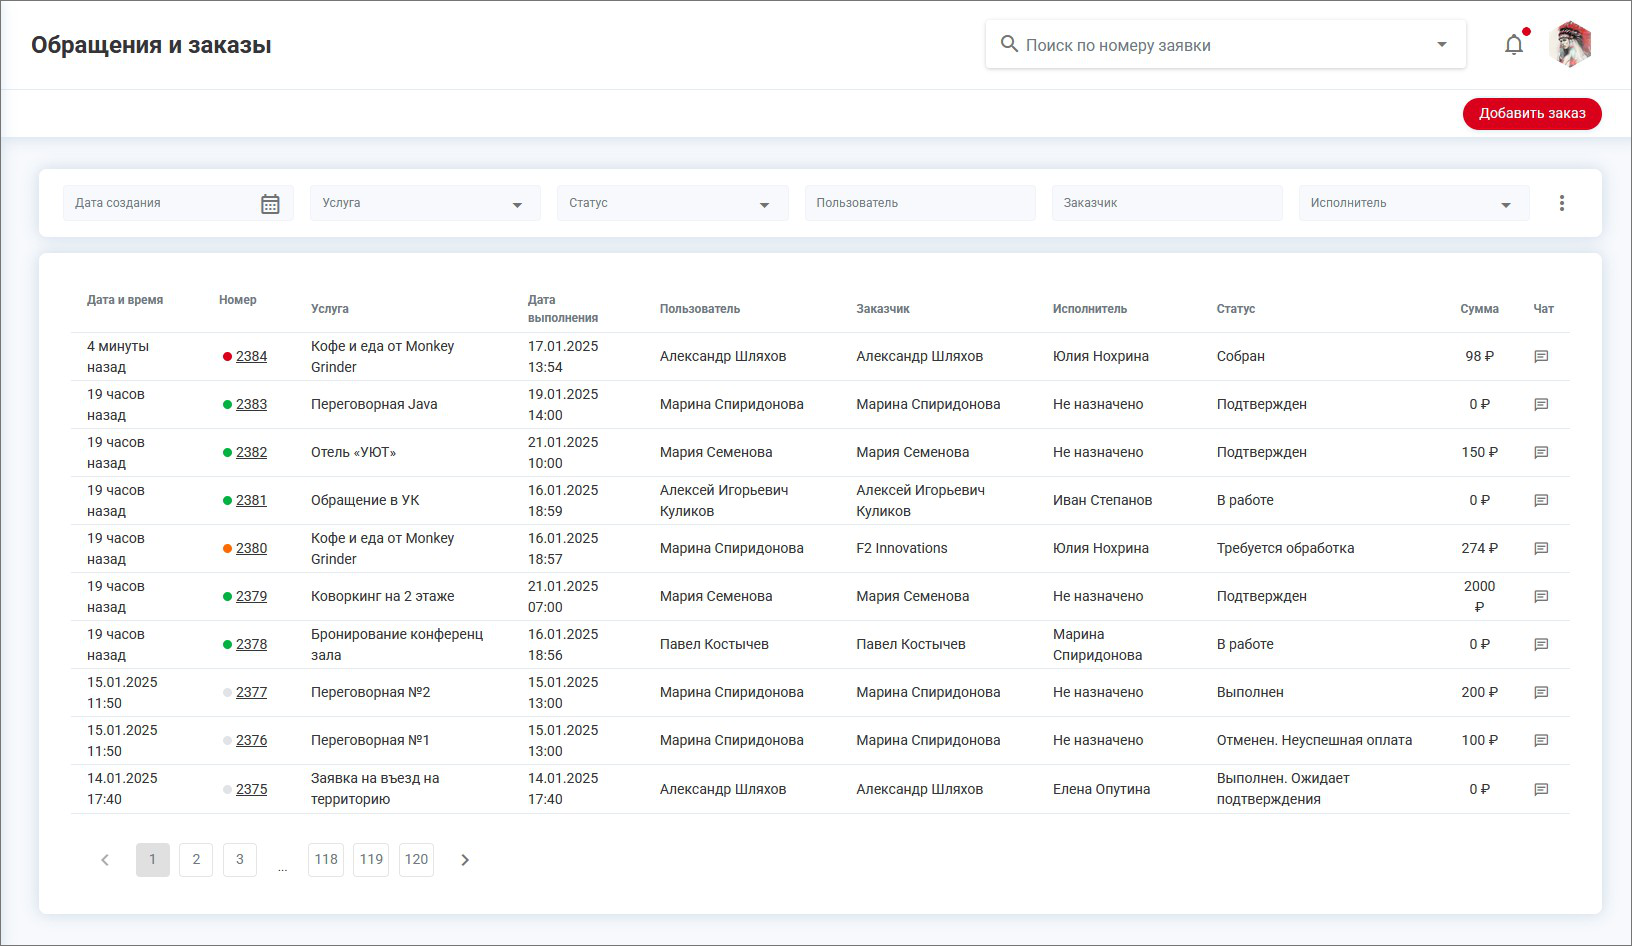Click the search magnifier icon
Image resolution: width=1632 pixels, height=946 pixels.
[1009, 45]
